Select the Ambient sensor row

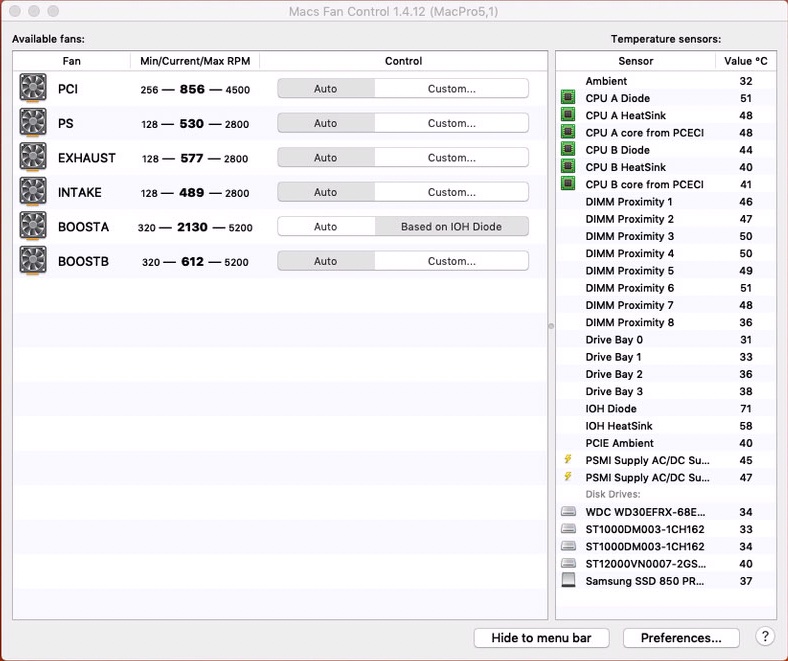tap(666, 81)
